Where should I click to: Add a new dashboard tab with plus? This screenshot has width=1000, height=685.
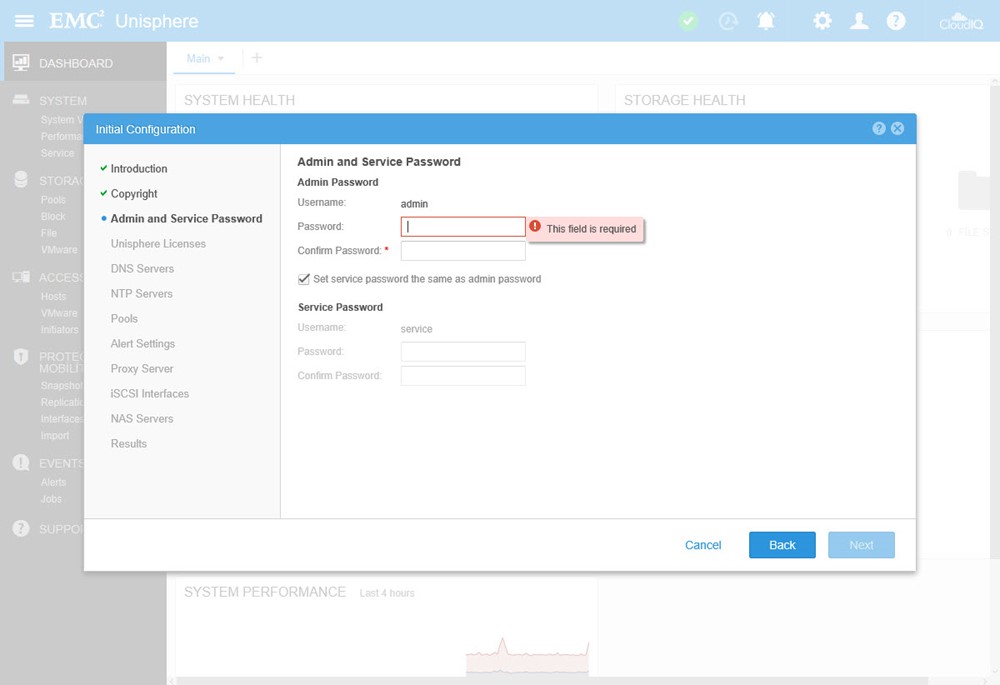[x=256, y=58]
